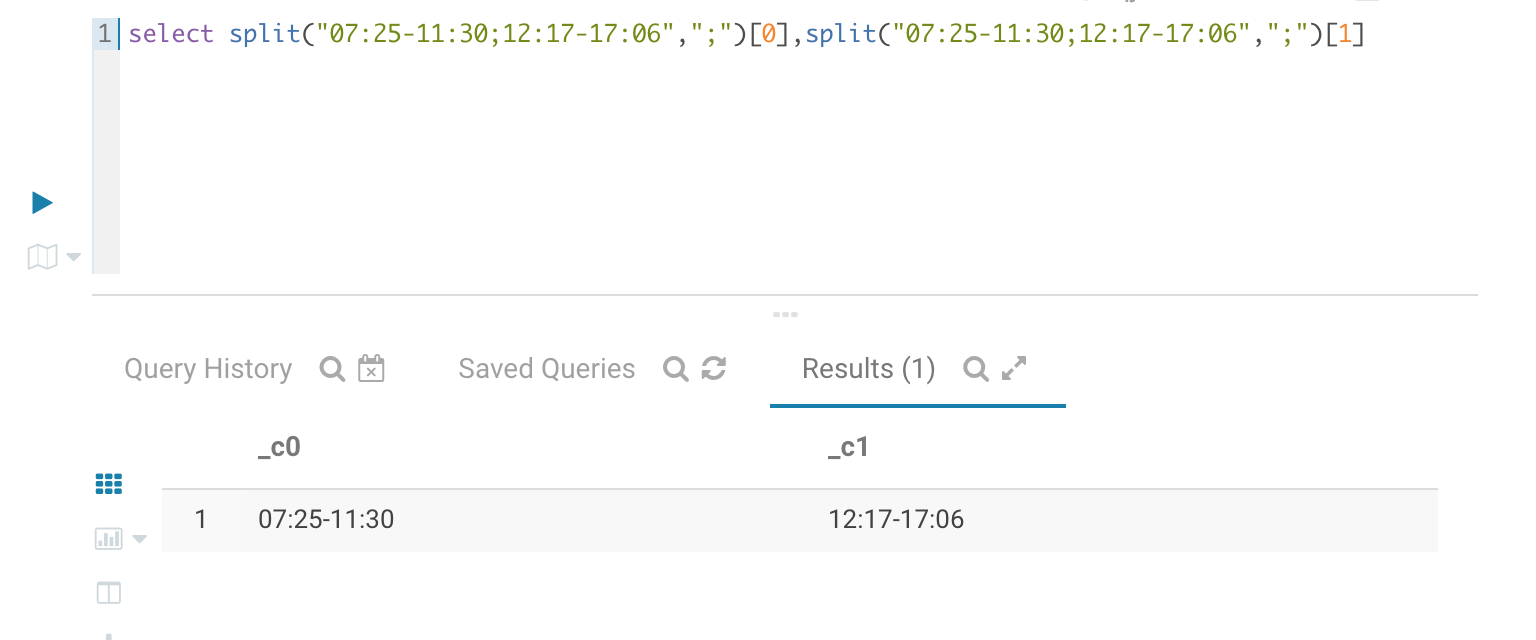Screen dimensions: 1536x640
Task: Open the chart type dropdown arrow
Action: 139,540
